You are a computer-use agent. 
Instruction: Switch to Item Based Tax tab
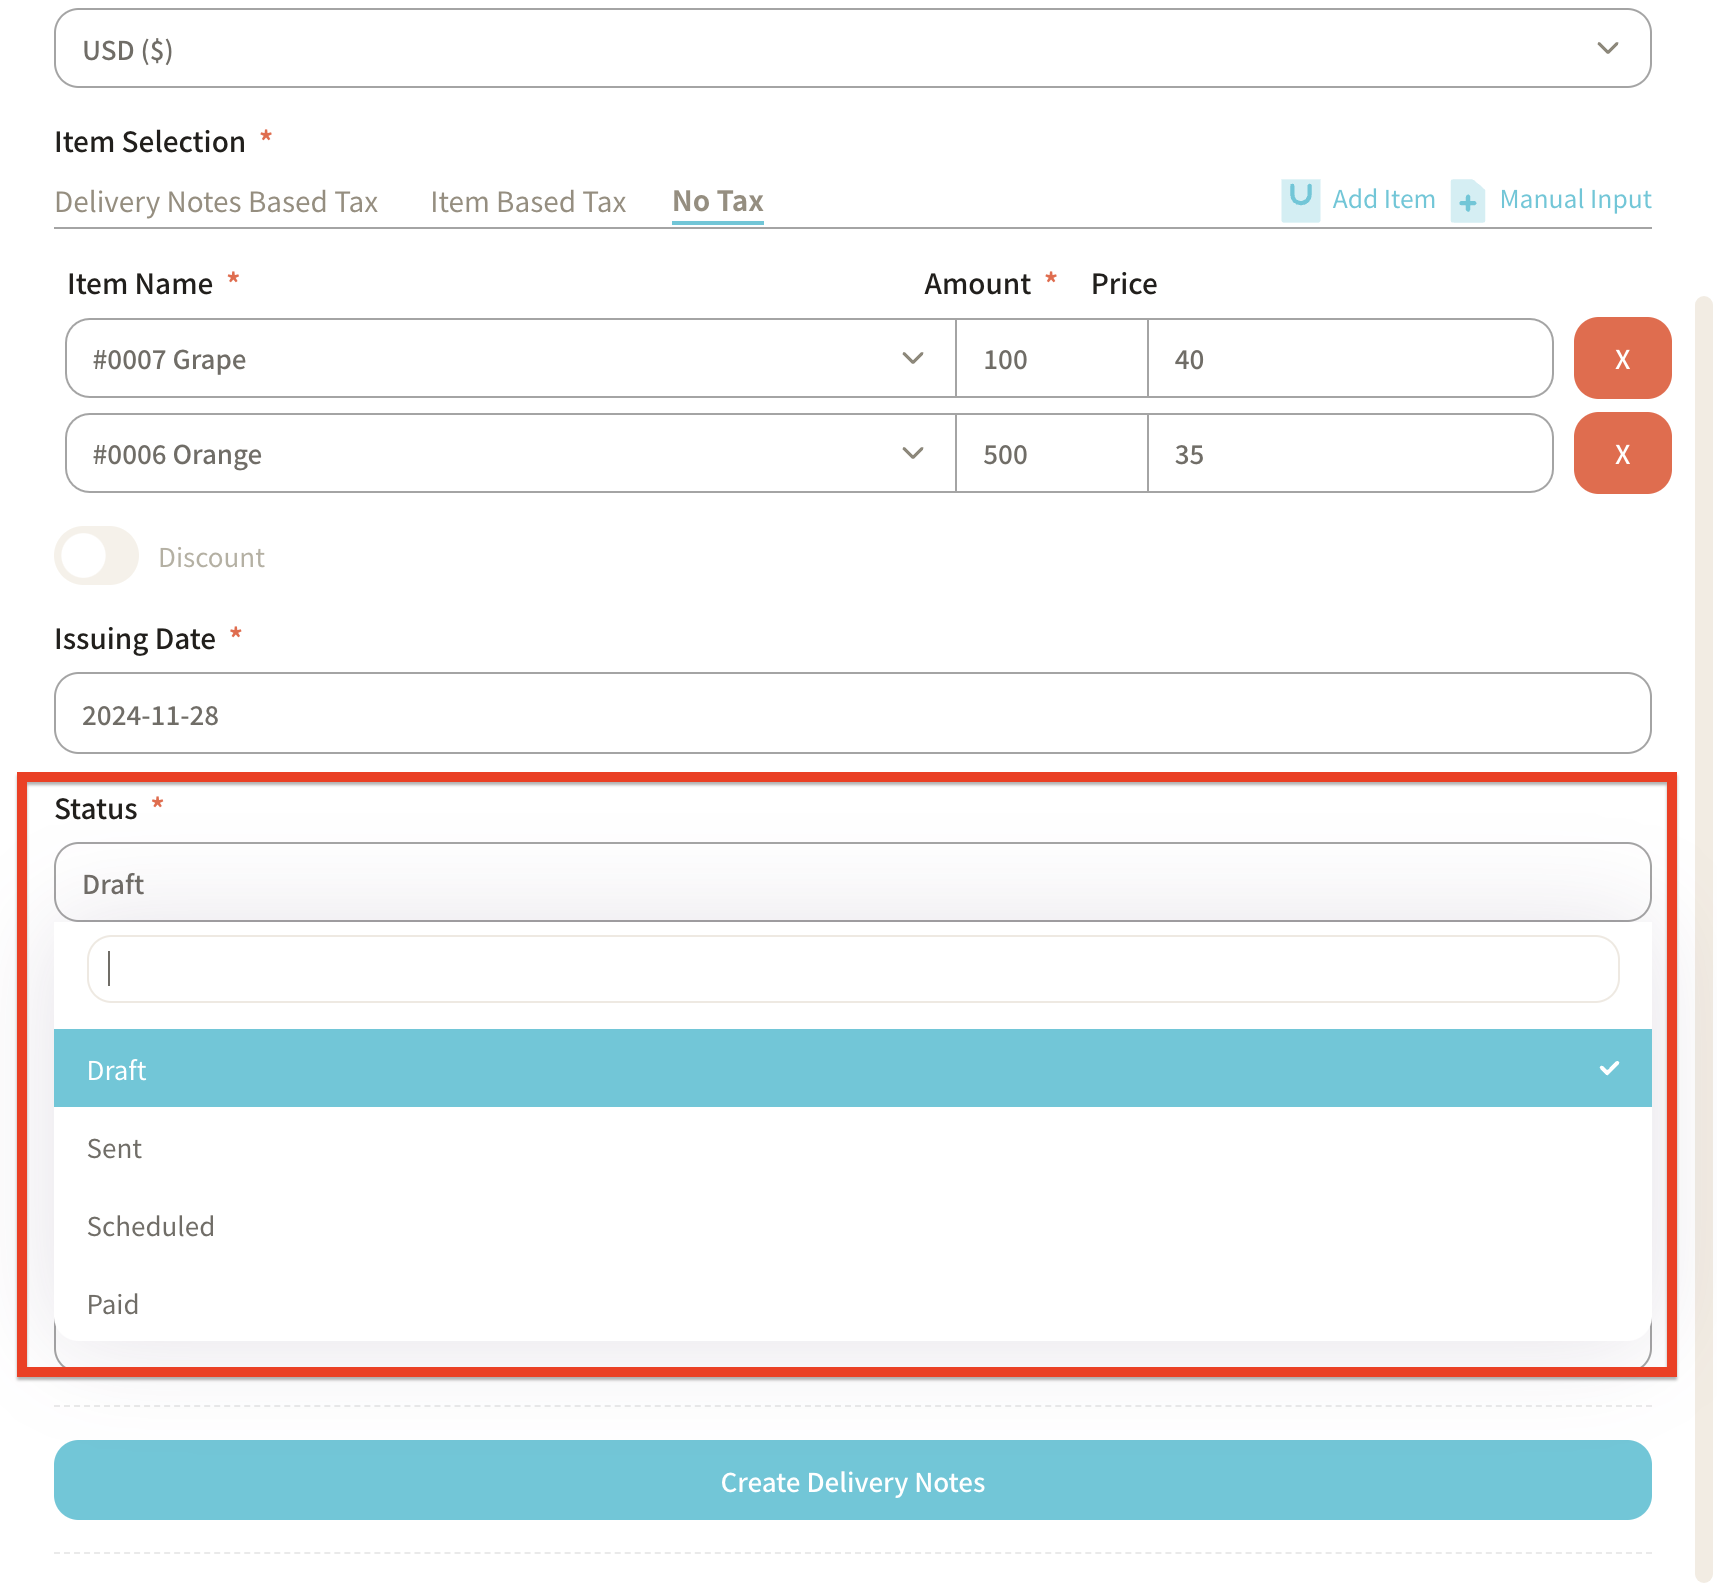pos(527,202)
